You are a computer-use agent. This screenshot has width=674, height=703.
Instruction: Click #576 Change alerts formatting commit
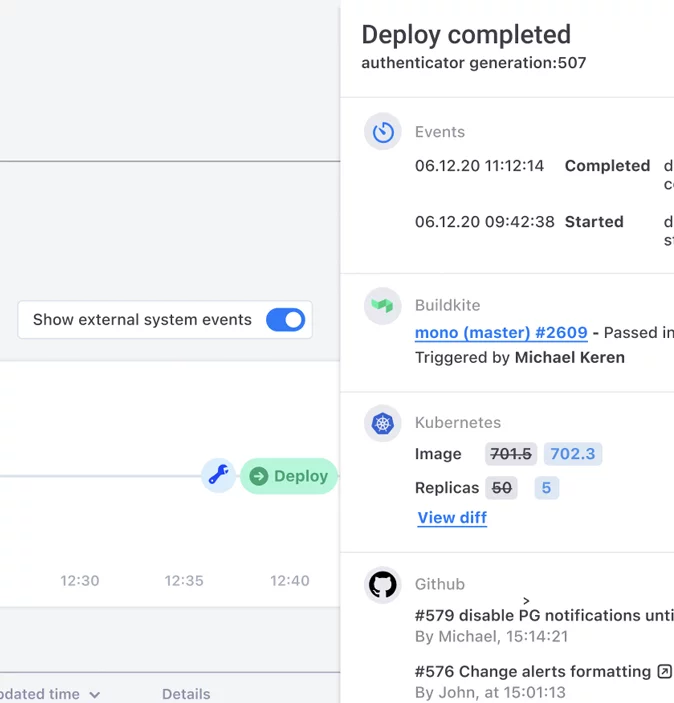(x=533, y=672)
